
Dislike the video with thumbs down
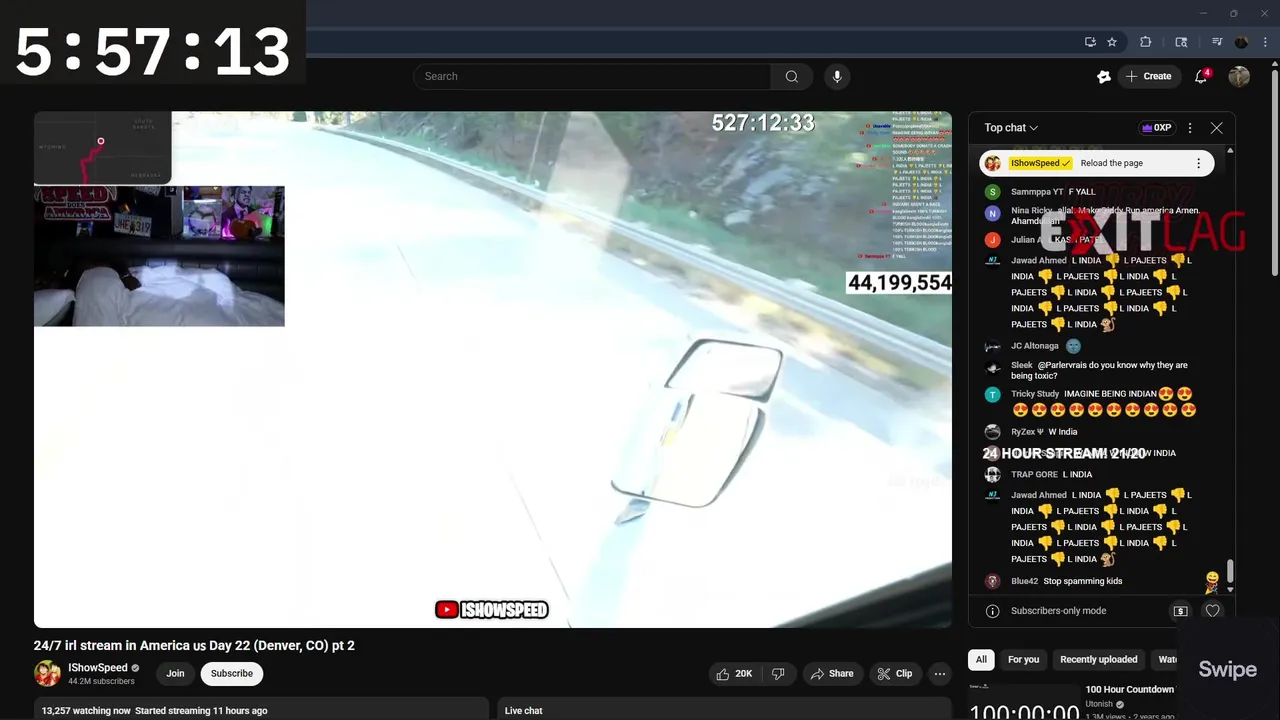(778, 674)
